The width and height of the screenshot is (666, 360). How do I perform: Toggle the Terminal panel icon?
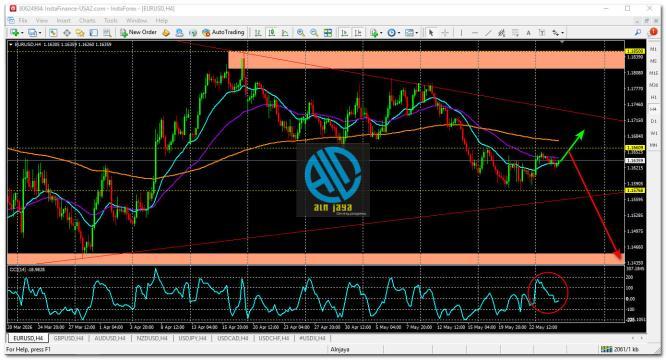[x=93, y=33]
